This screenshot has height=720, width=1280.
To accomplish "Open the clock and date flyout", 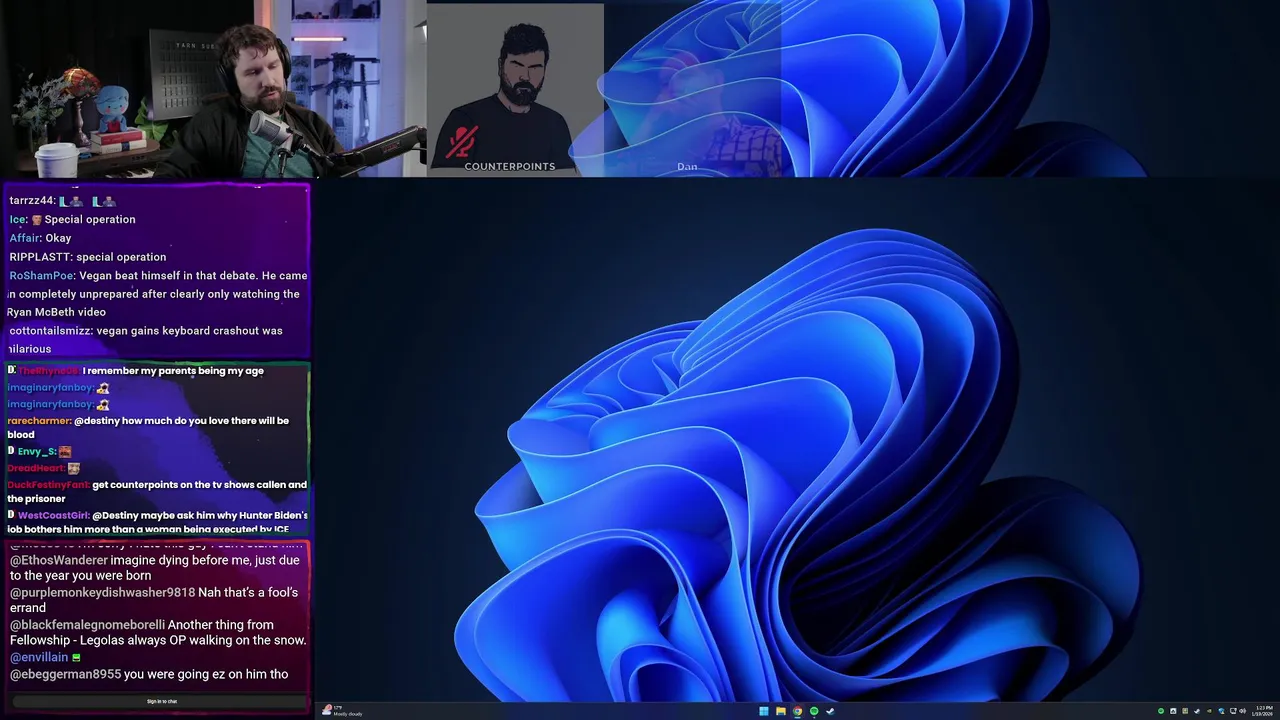I will (1263, 711).
